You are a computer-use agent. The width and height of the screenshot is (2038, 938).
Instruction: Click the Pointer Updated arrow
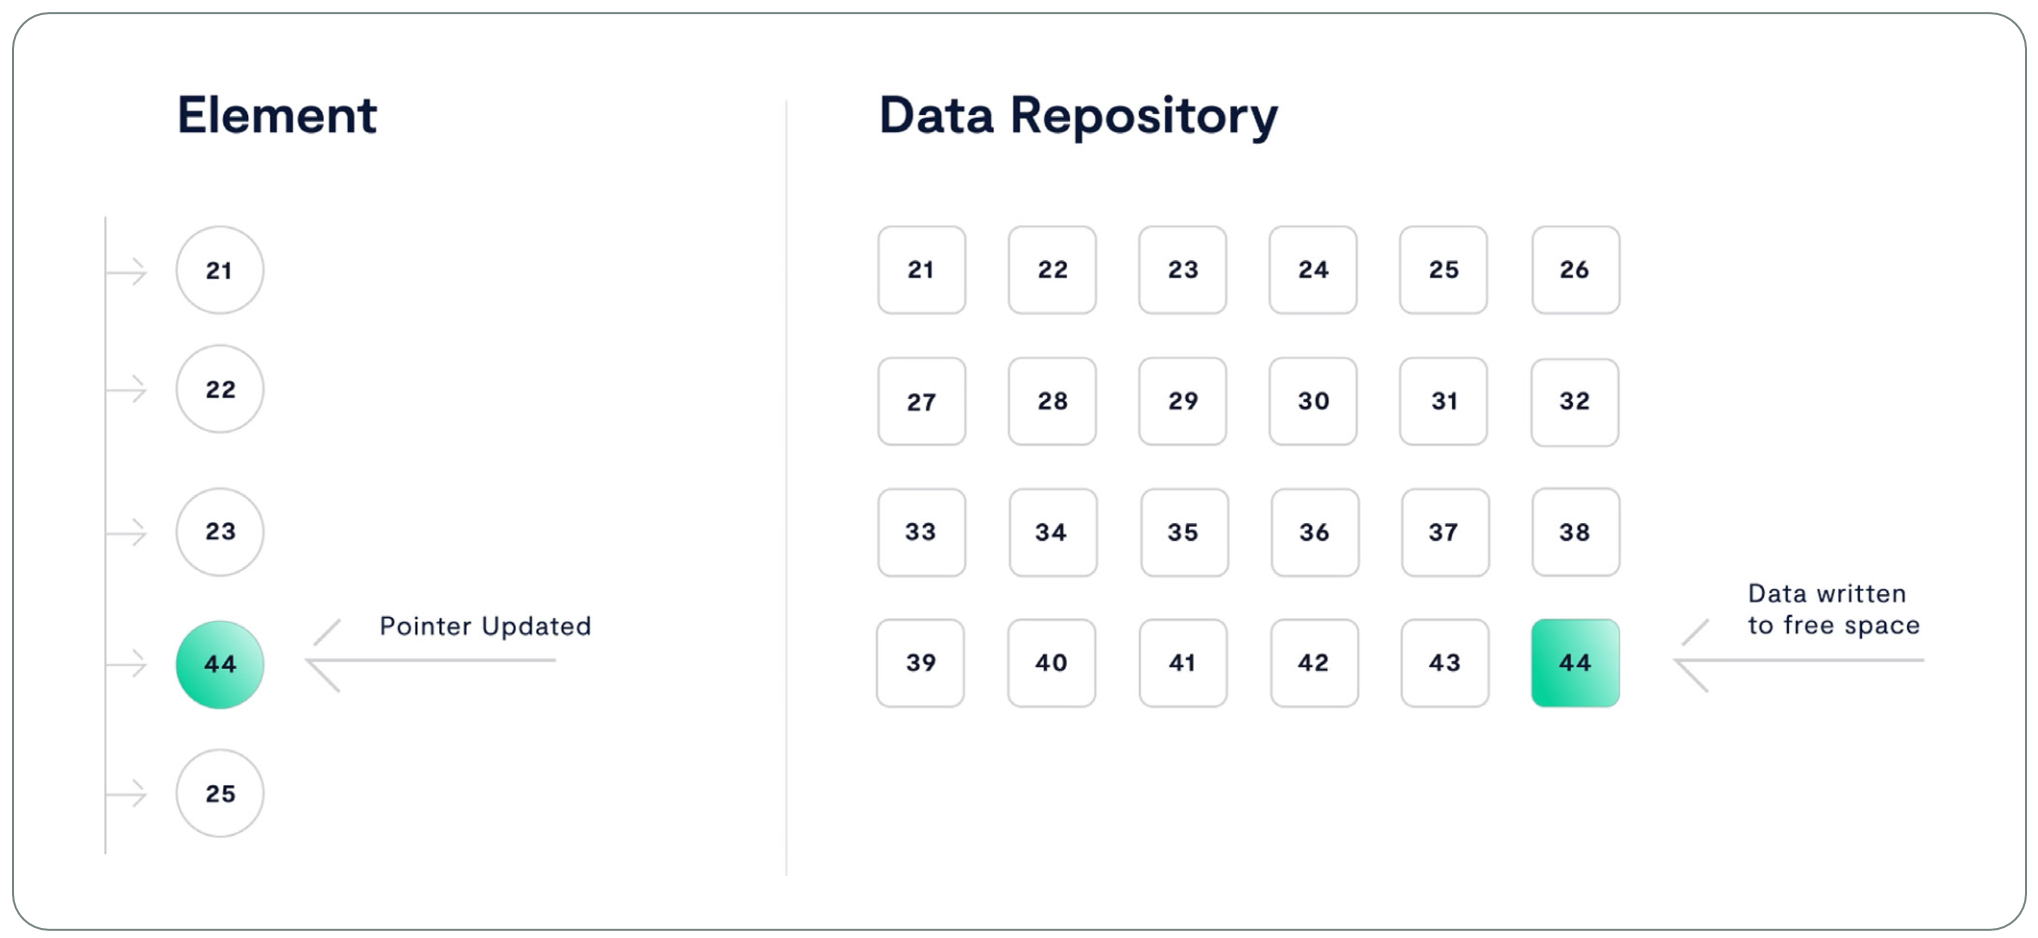432,661
